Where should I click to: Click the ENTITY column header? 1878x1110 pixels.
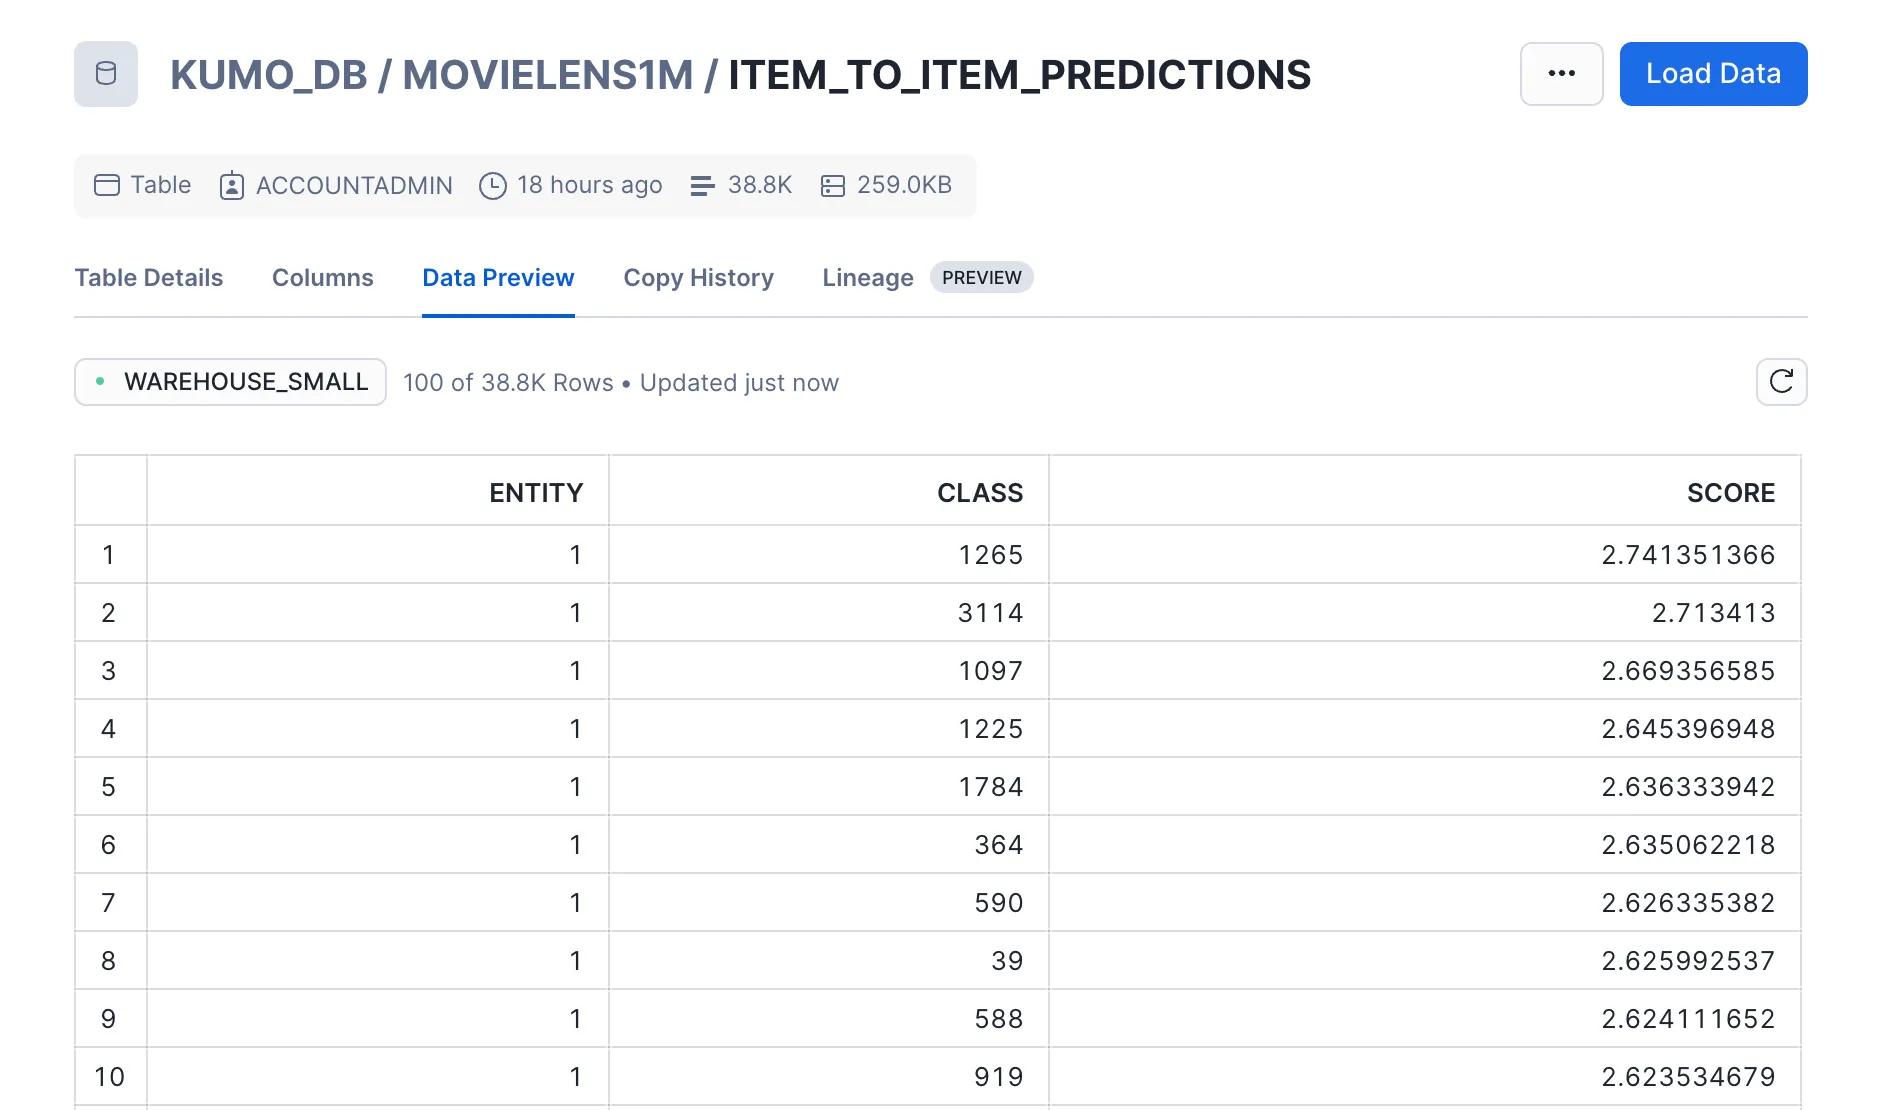pyautogui.click(x=535, y=493)
